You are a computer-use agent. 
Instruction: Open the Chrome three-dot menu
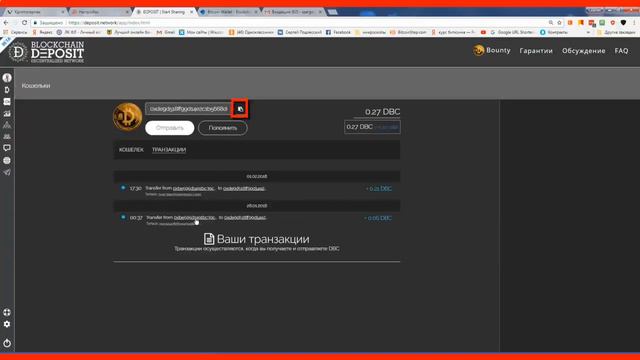[x=634, y=23]
